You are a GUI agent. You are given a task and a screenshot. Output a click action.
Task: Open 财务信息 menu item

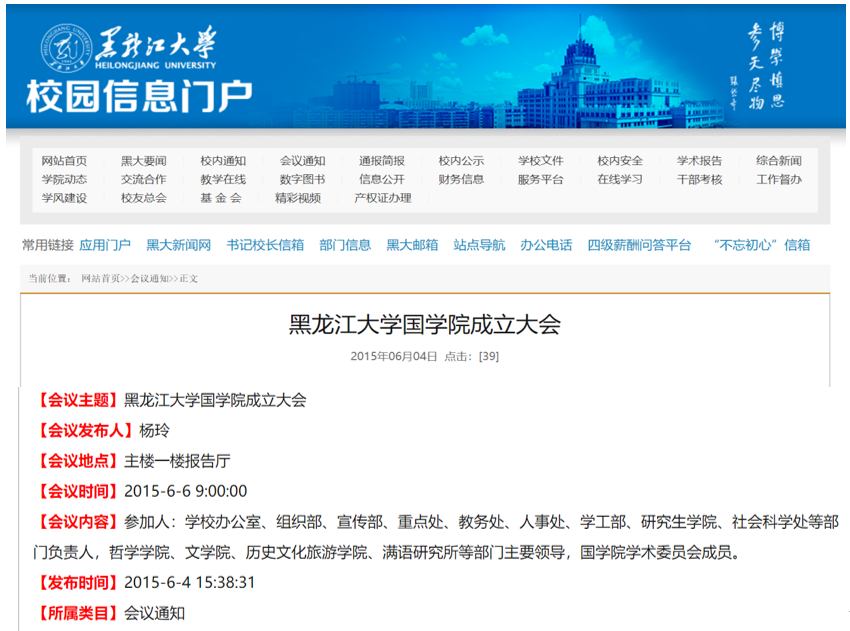point(461,179)
